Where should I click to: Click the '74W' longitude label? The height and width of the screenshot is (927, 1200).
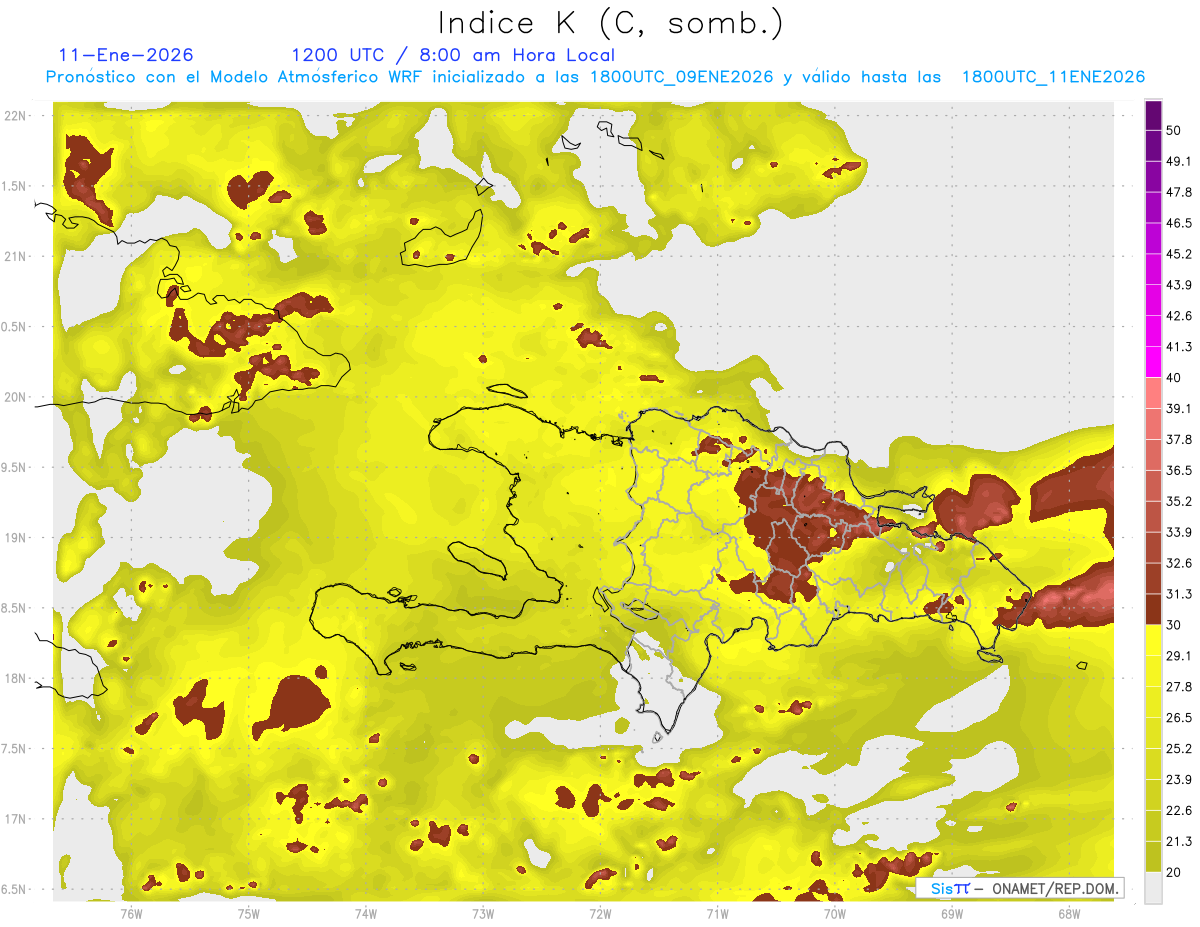point(365,913)
